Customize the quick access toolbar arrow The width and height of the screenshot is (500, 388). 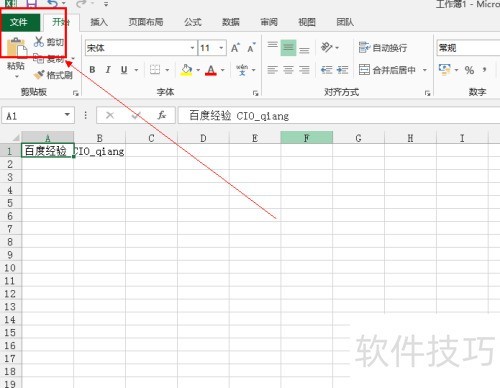pos(106,4)
